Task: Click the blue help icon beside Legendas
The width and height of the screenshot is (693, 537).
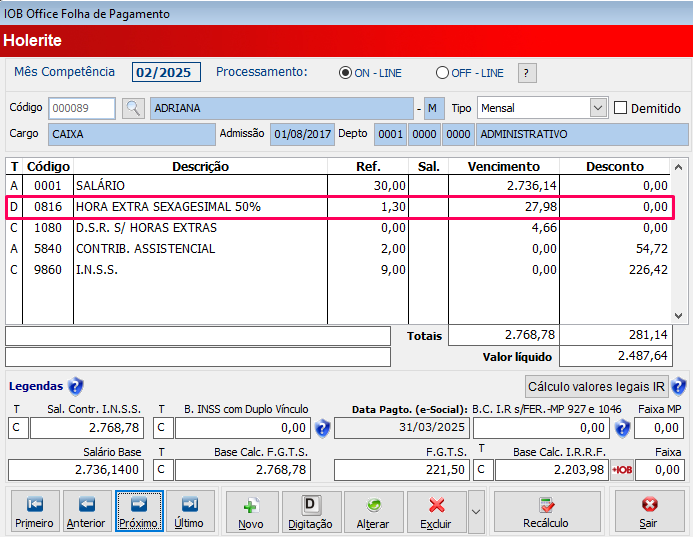Action: [x=76, y=386]
